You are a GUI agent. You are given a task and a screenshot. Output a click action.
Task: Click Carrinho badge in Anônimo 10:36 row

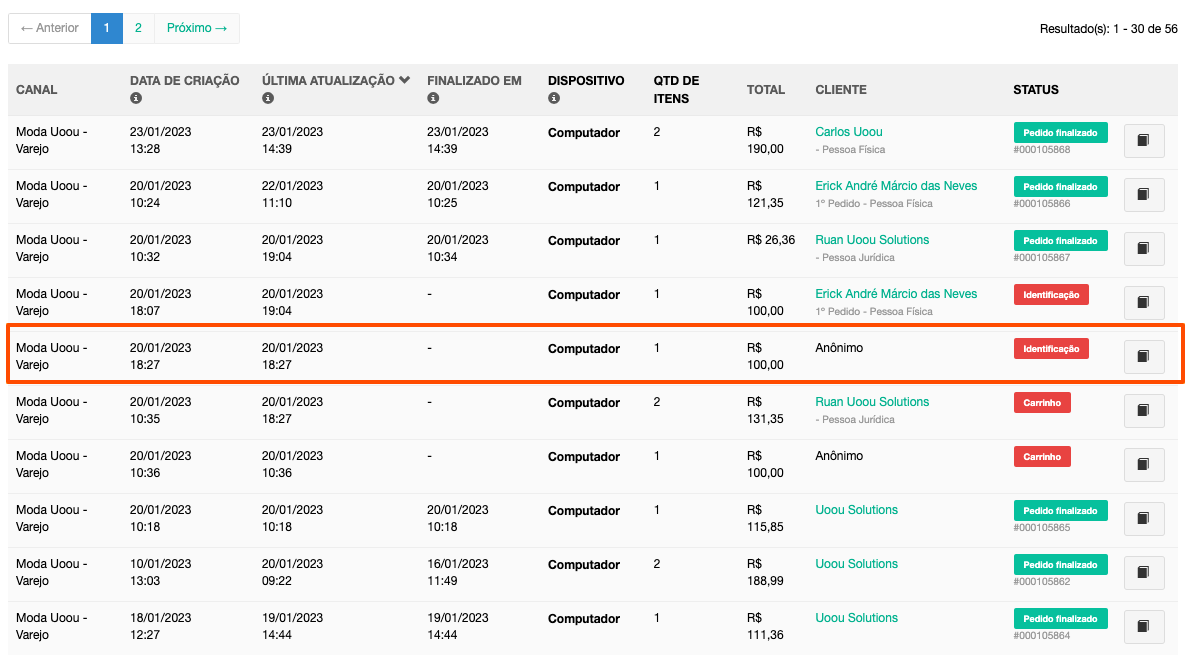(1041, 456)
